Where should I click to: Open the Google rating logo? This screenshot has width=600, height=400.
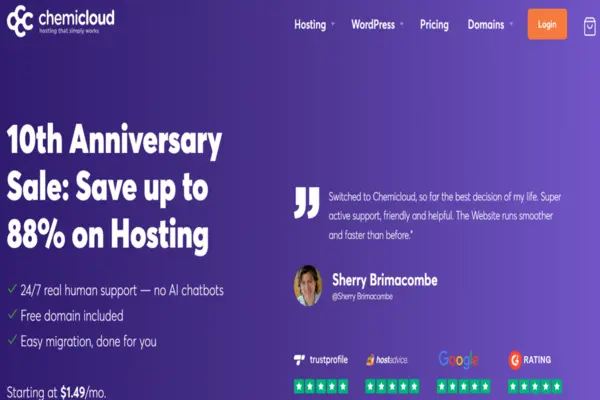[458, 359]
